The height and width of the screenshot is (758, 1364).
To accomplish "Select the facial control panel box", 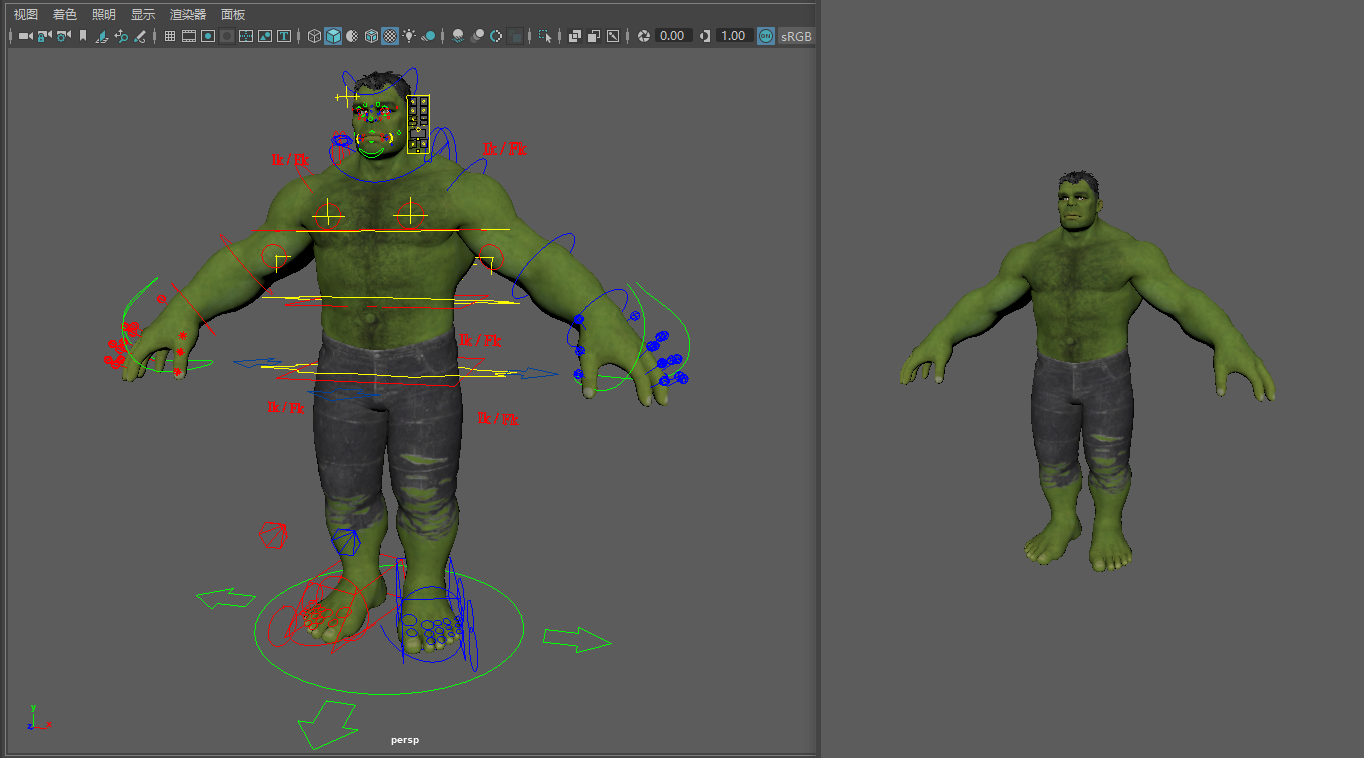I will (418, 124).
